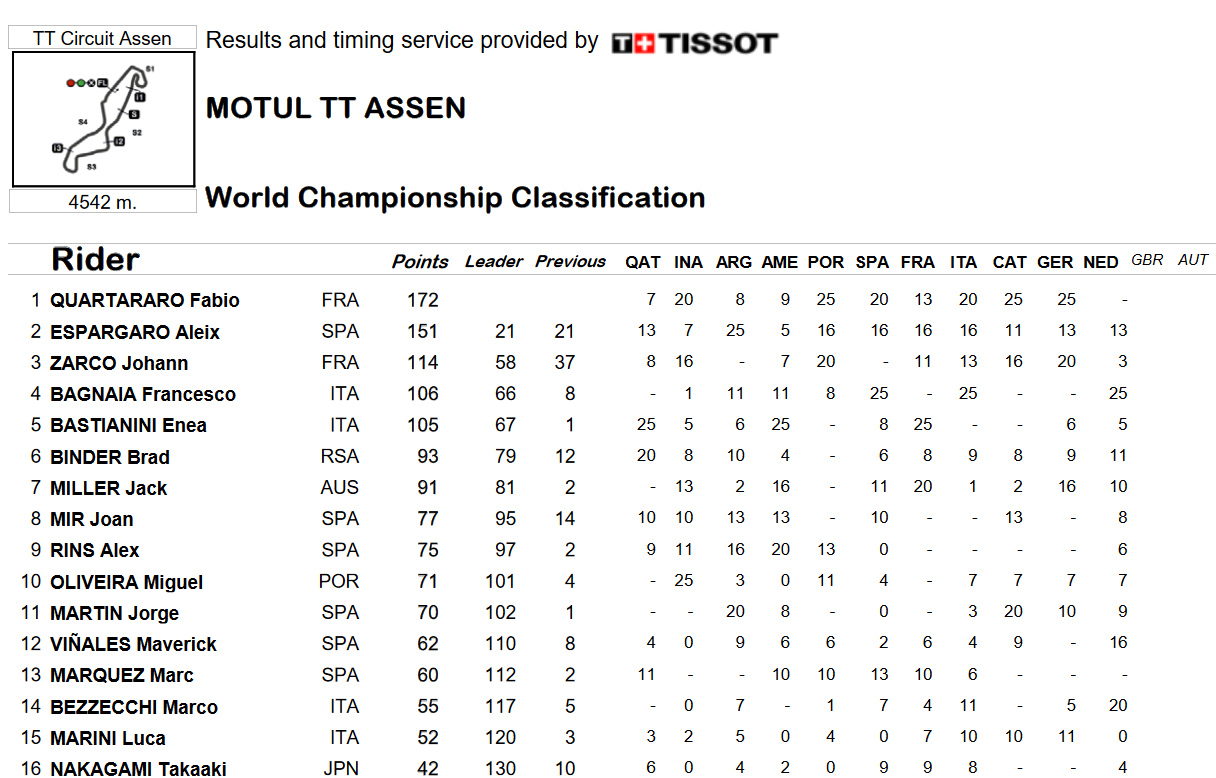The image size is (1216, 778).
Task: Select the GBR upcoming race header
Action: [x=1147, y=260]
